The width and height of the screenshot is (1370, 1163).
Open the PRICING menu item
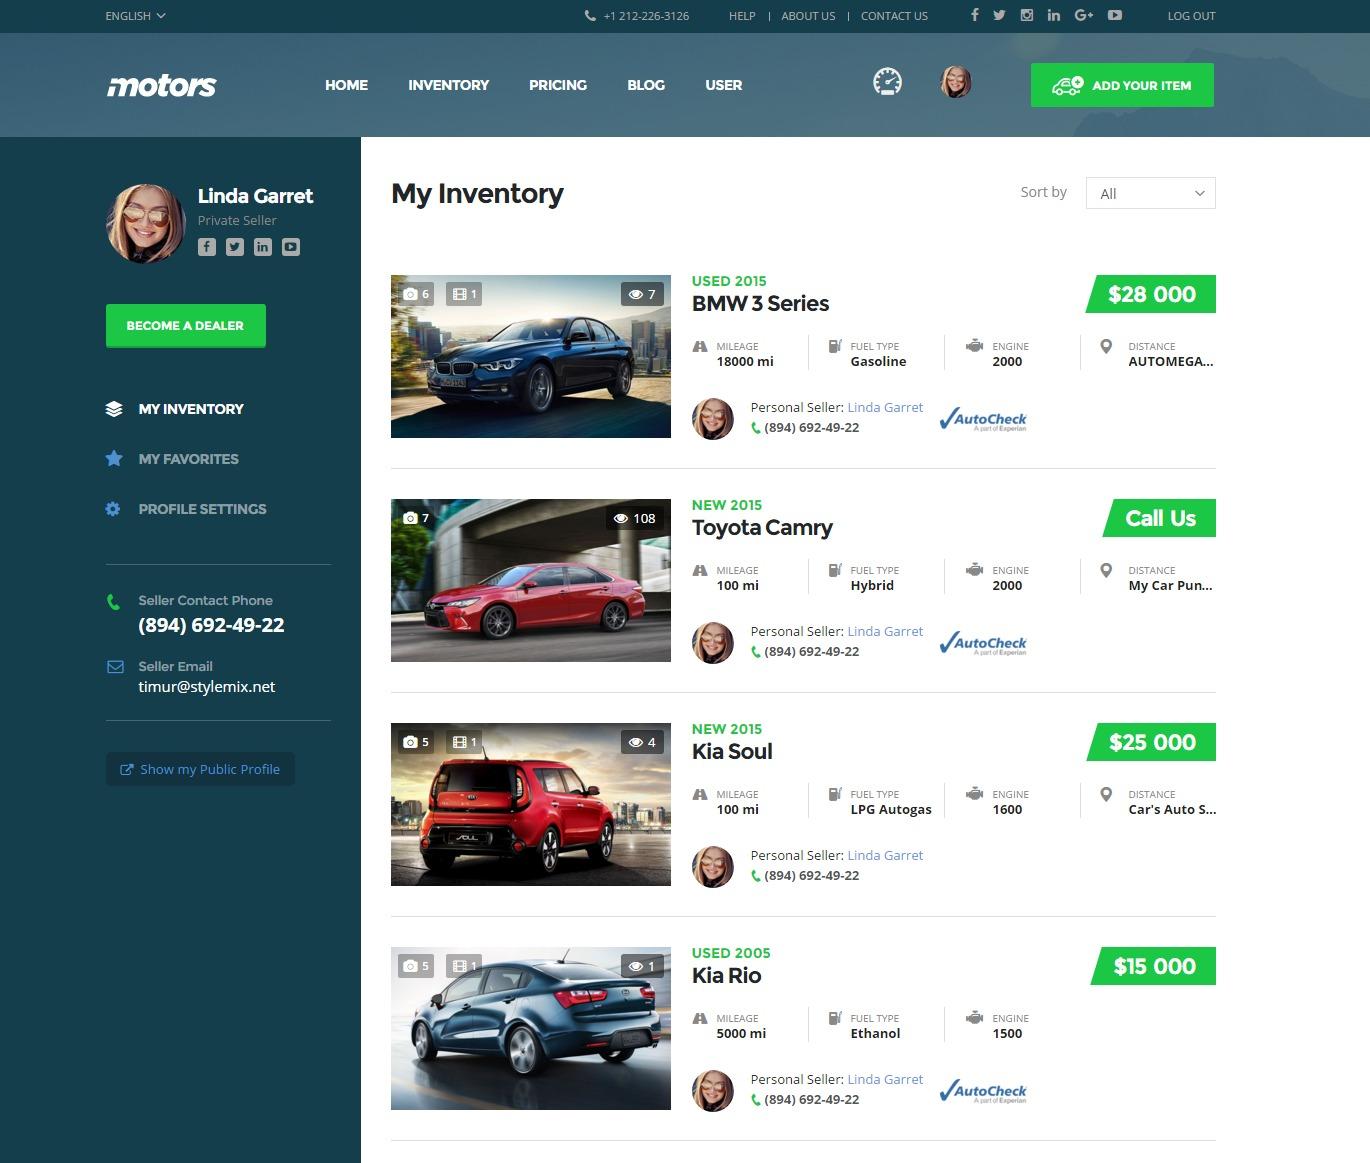click(557, 85)
